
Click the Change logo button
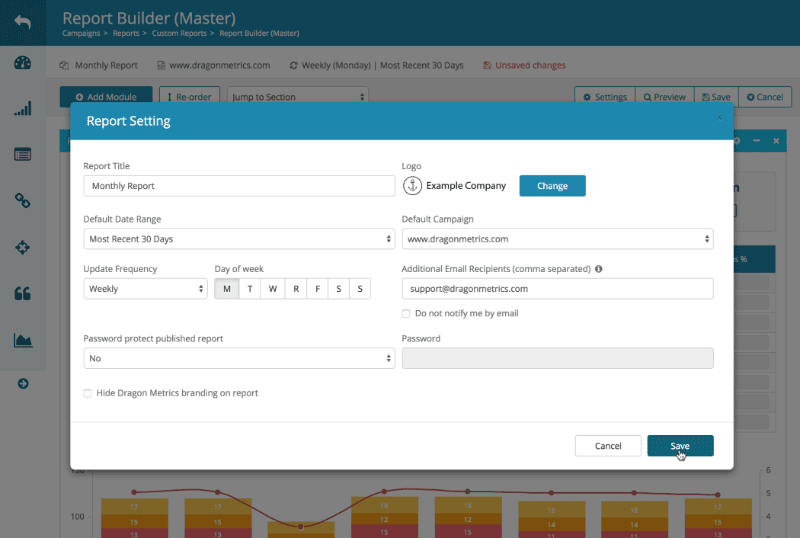[553, 186]
